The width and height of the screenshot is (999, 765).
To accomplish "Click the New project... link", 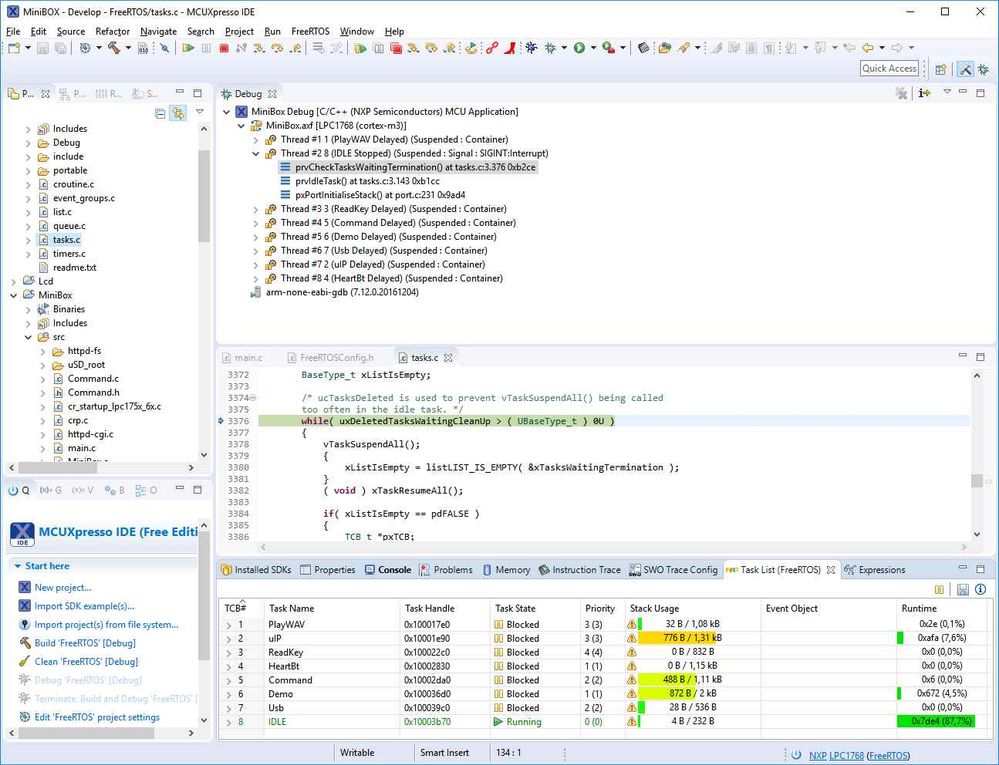I will pyautogui.click(x=62, y=588).
